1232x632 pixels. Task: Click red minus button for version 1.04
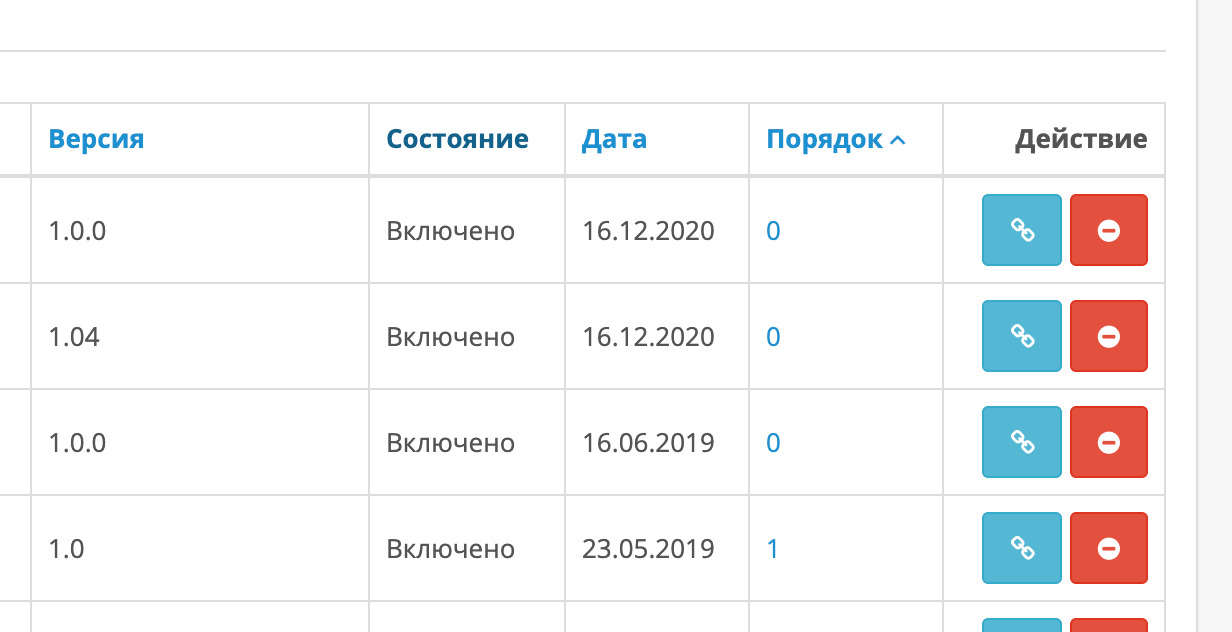pyautogui.click(x=1109, y=336)
